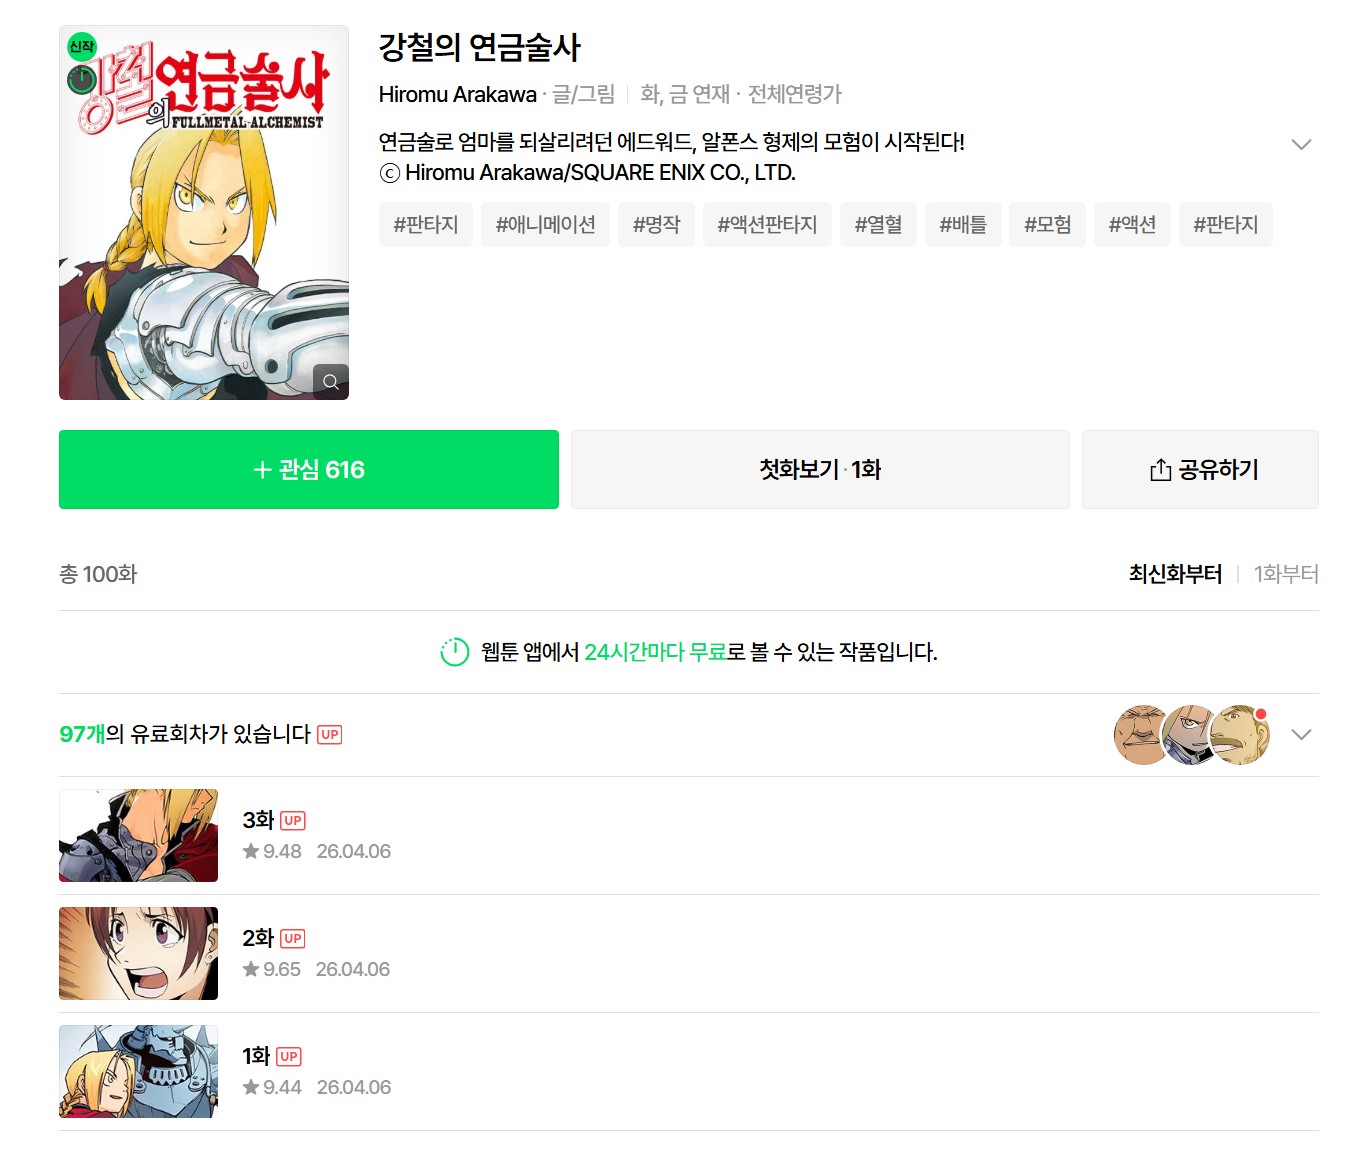Open the first #판타지 tag before #애니메이션

tap(426, 225)
